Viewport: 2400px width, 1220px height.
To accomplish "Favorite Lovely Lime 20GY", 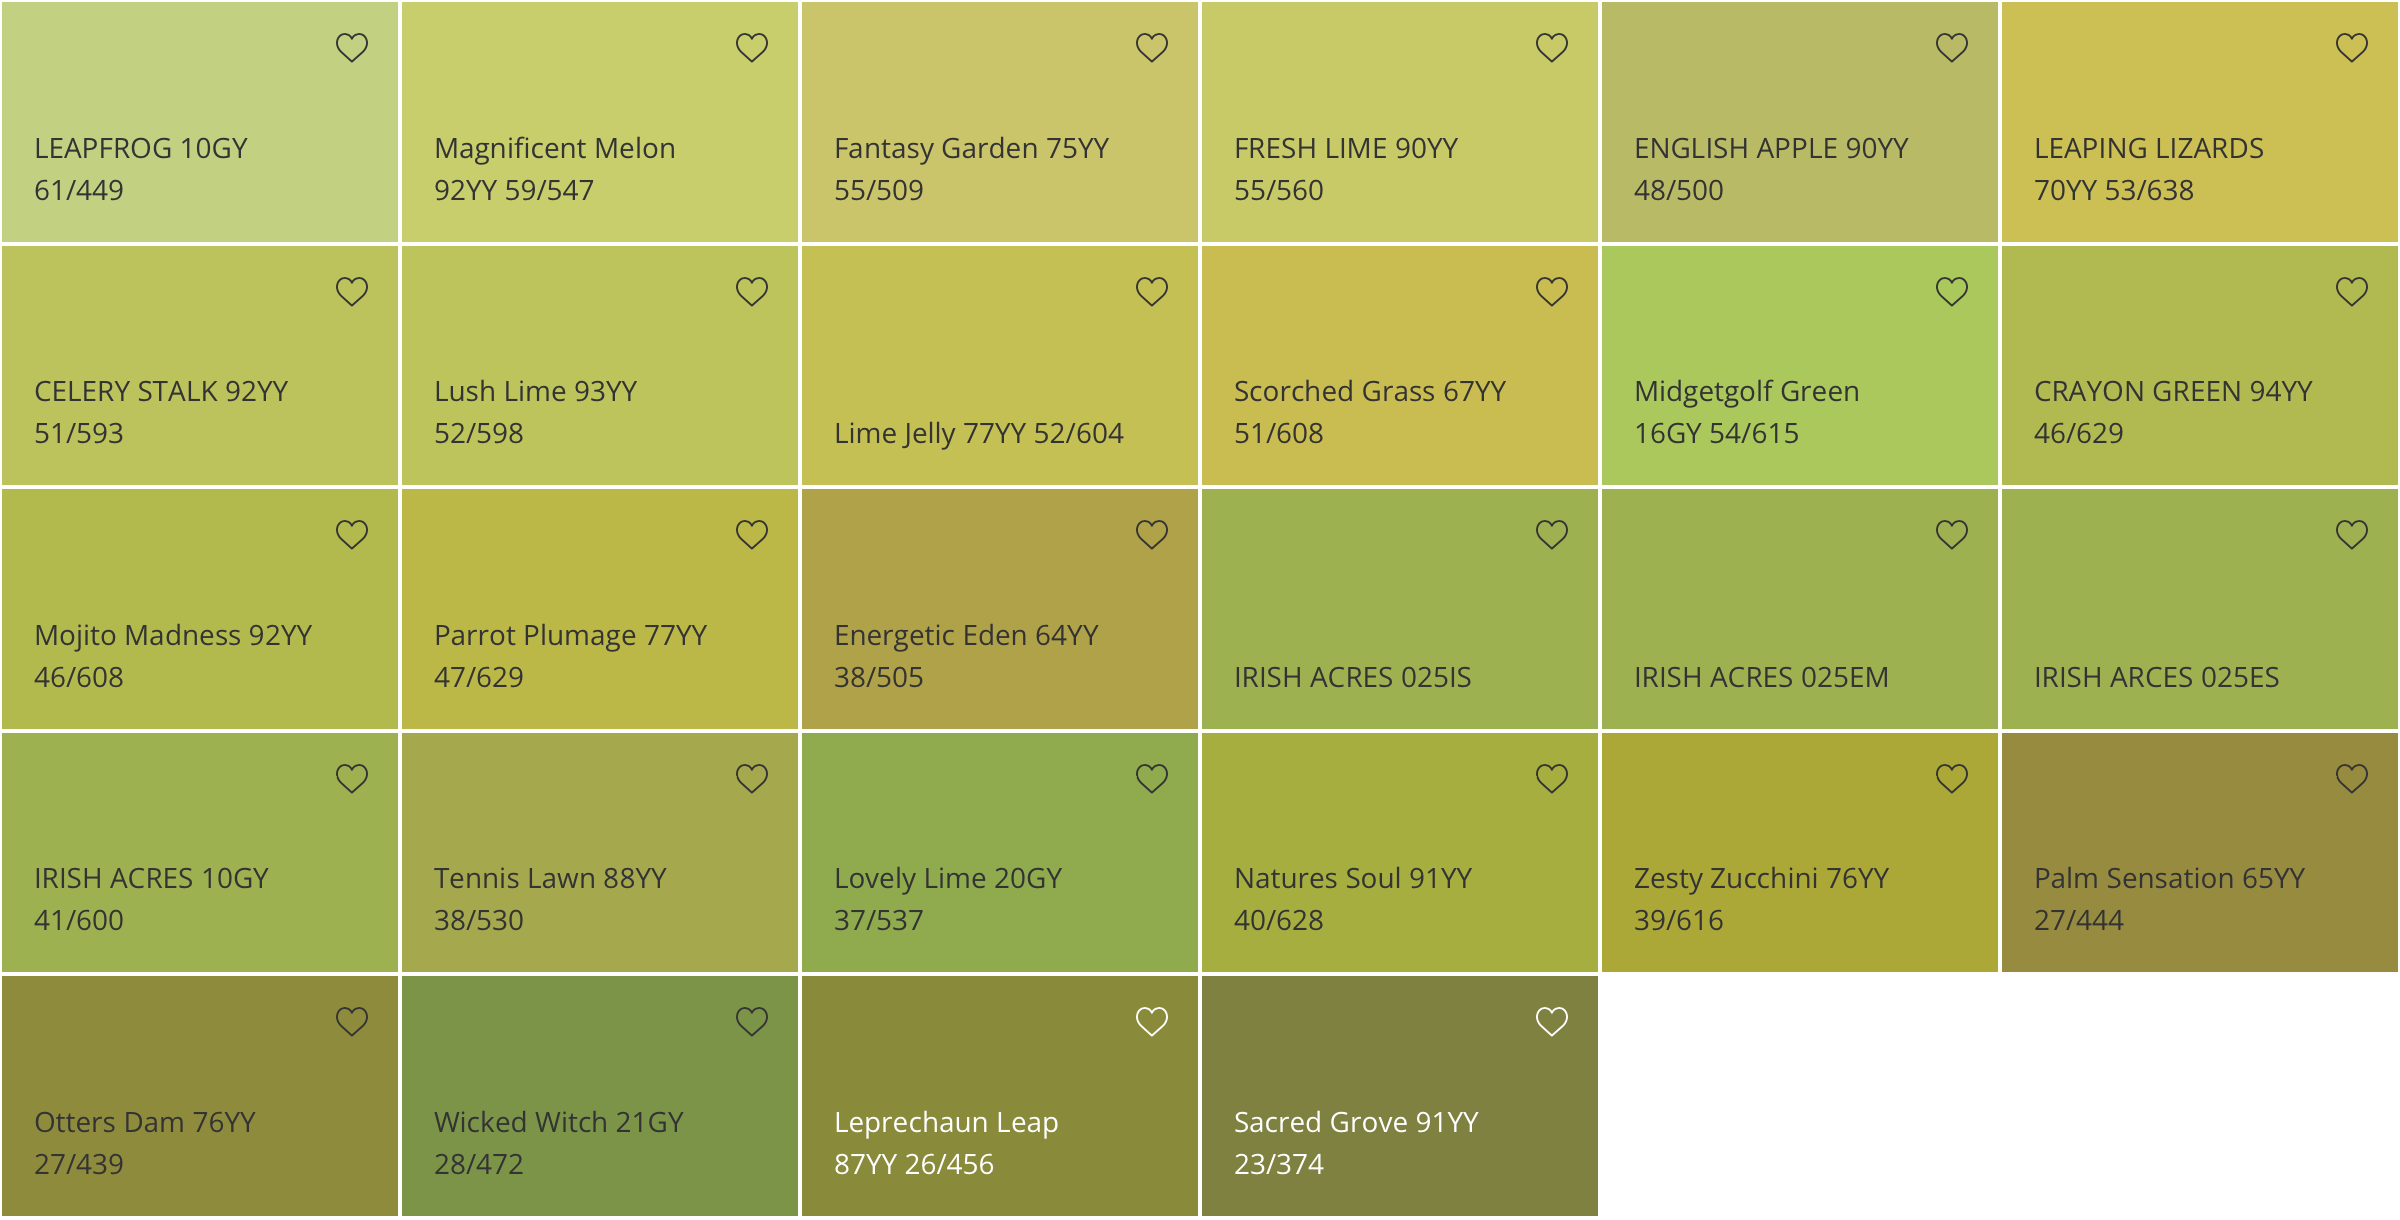I will coord(1152,779).
